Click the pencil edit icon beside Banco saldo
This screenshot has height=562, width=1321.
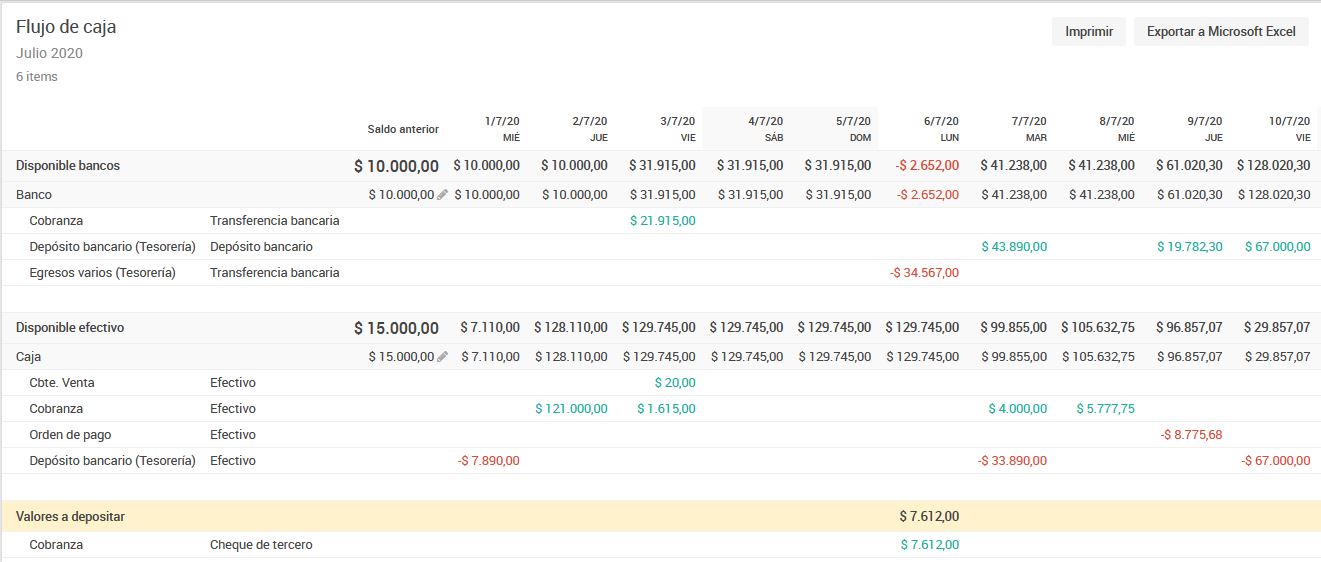click(x=443, y=195)
